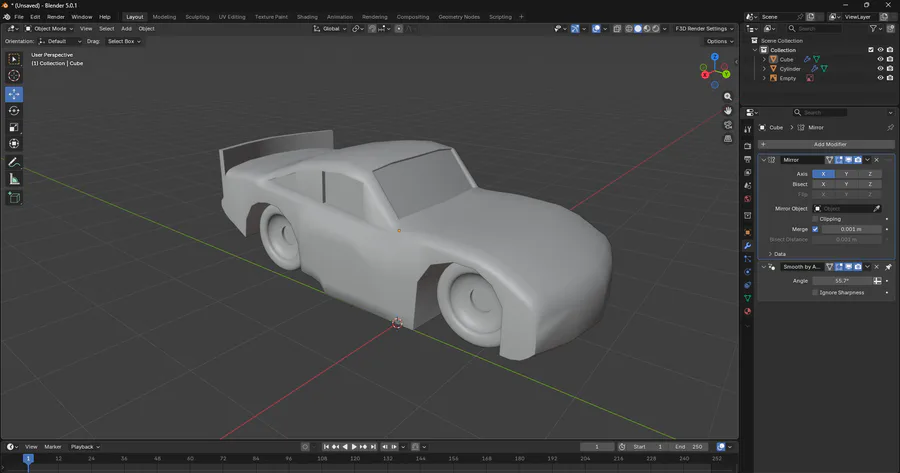This screenshot has height=473, width=900.
Task: Expand the Data section of Mirror modifier
Action: 777,254
